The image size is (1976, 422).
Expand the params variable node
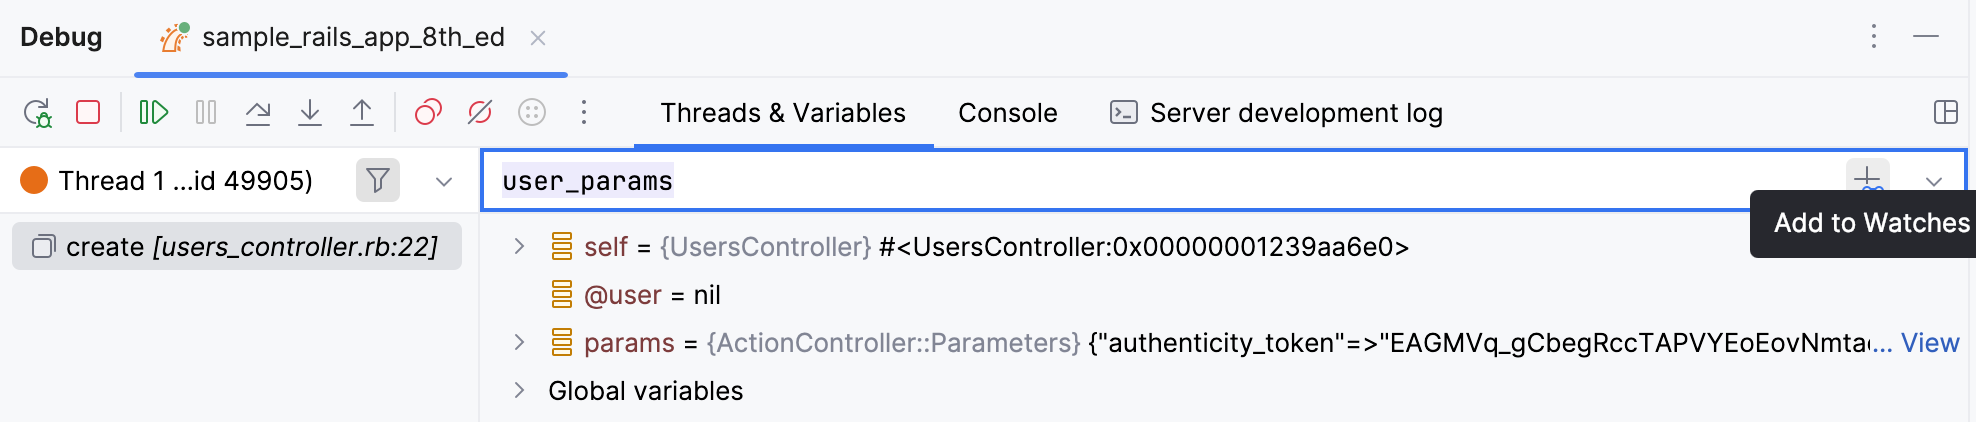click(x=519, y=342)
